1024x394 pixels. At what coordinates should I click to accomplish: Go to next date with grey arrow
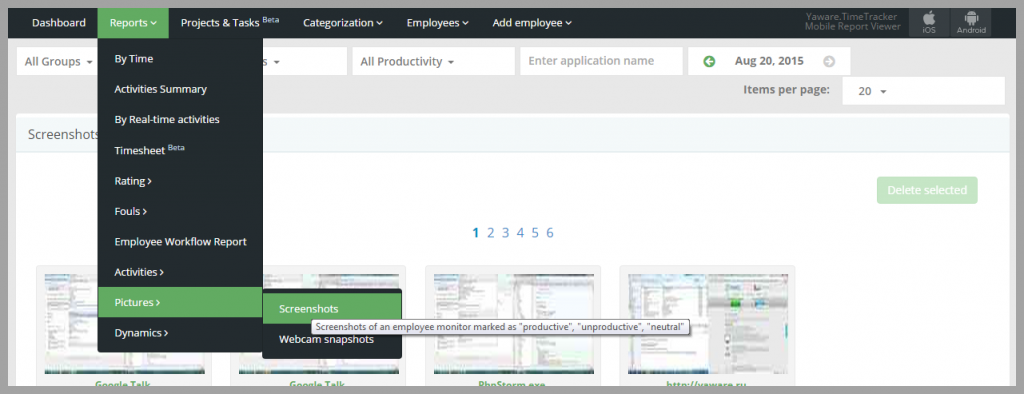click(829, 61)
